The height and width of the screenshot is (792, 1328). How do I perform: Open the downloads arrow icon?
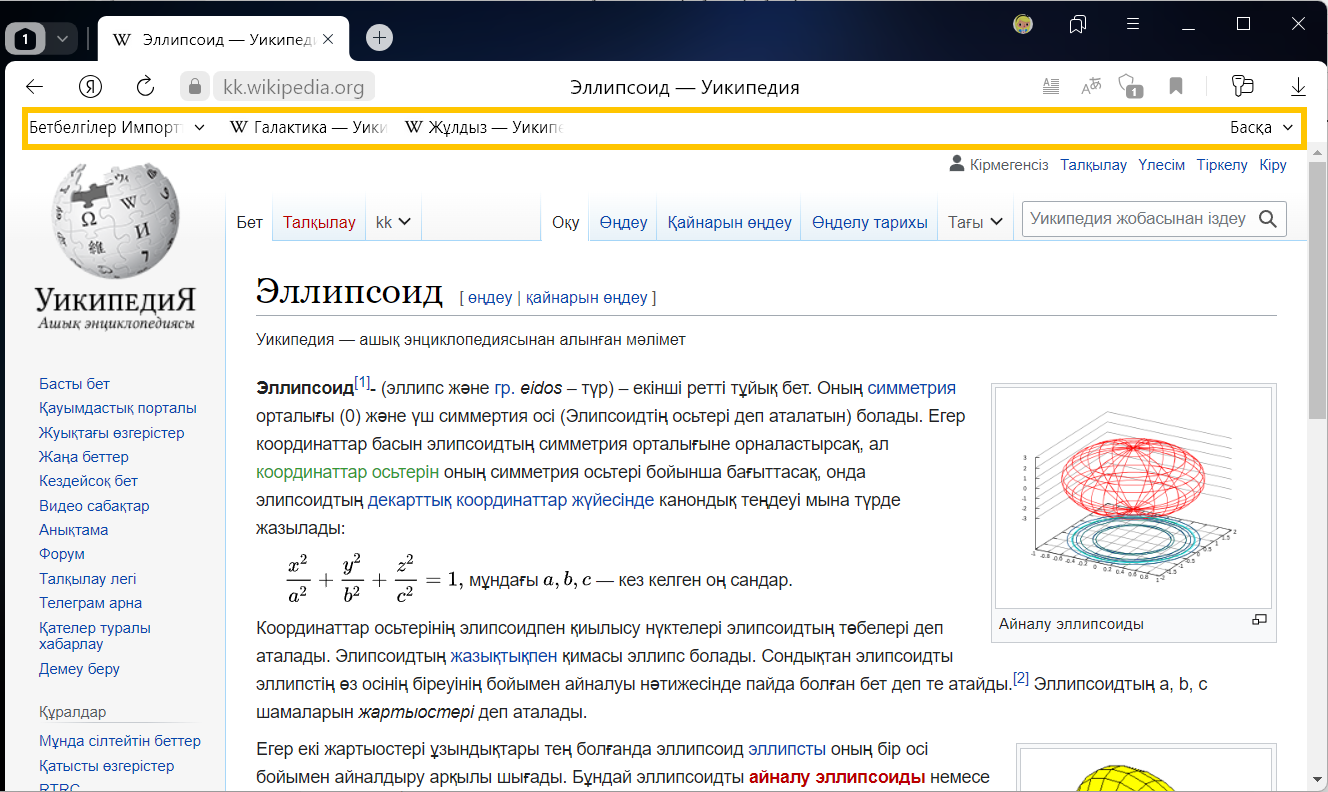pyautogui.click(x=1299, y=86)
